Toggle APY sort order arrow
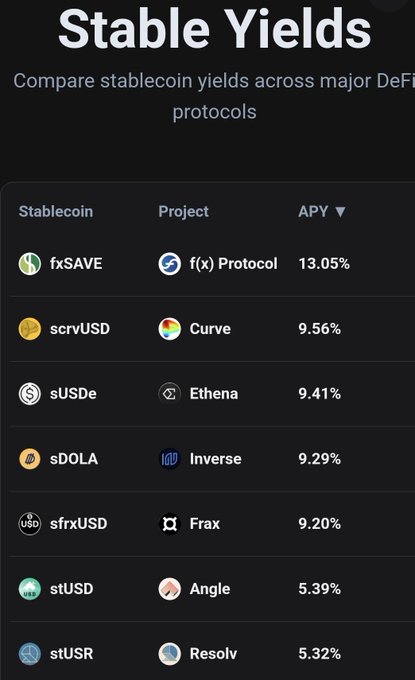The height and width of the screenshot is (680, 415). [340, 212]
